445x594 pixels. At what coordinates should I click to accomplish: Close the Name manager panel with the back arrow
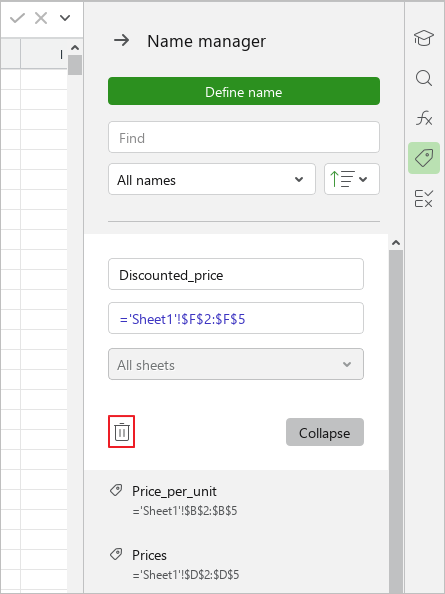122,40
